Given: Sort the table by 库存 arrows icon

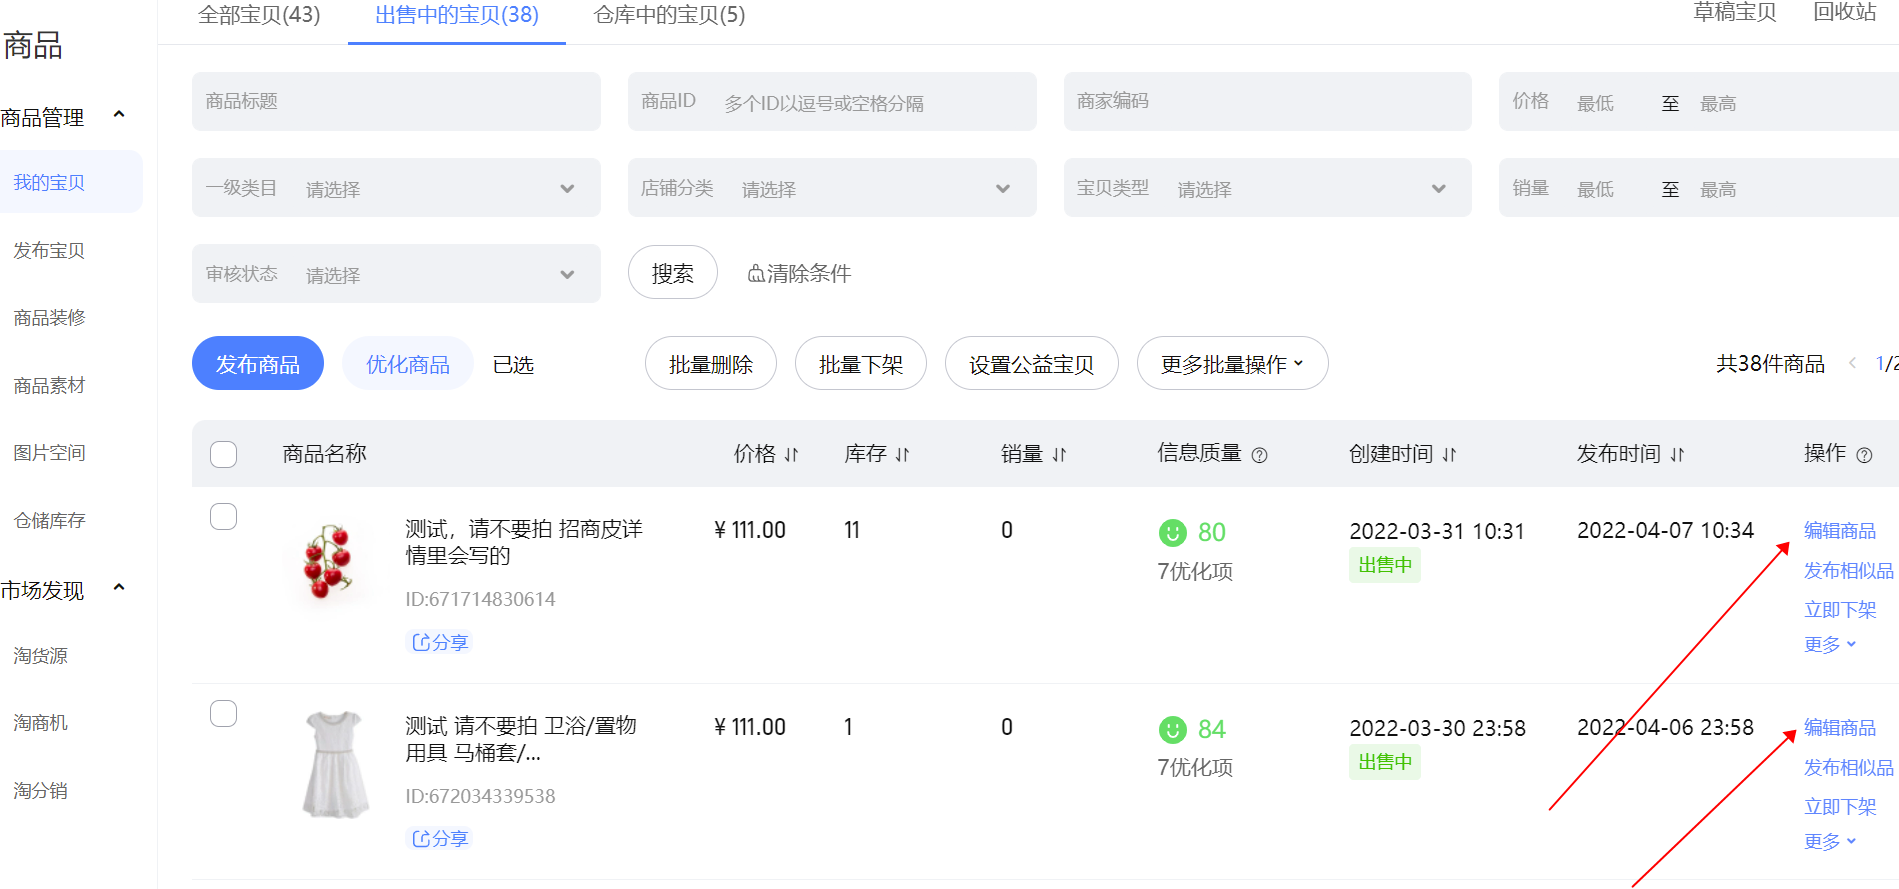Looking at the screenshot, I should tap(902, 455).
